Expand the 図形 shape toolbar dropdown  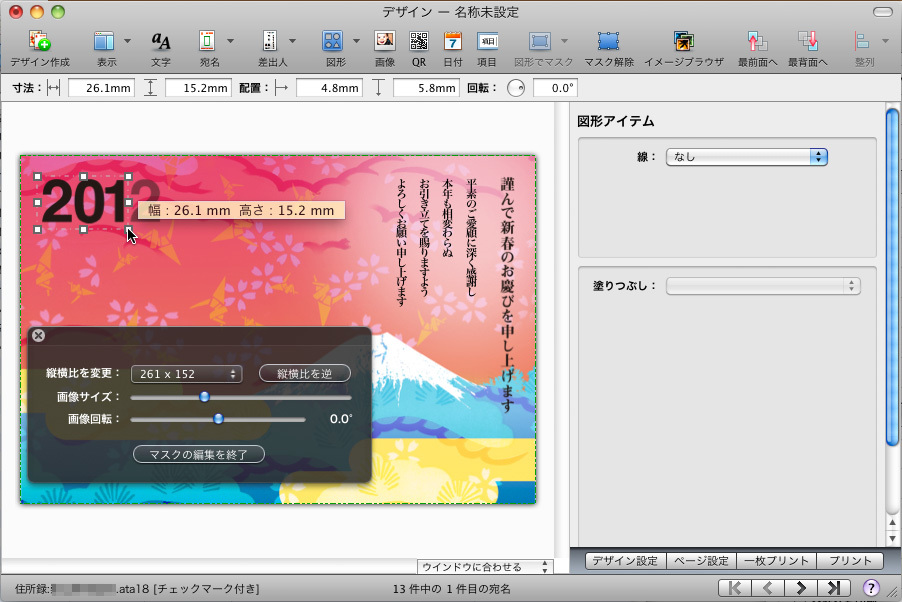355,42
